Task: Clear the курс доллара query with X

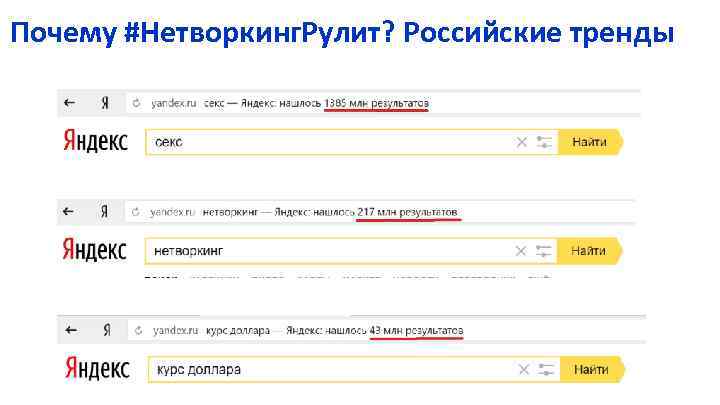Action: [x=523, y=370]
